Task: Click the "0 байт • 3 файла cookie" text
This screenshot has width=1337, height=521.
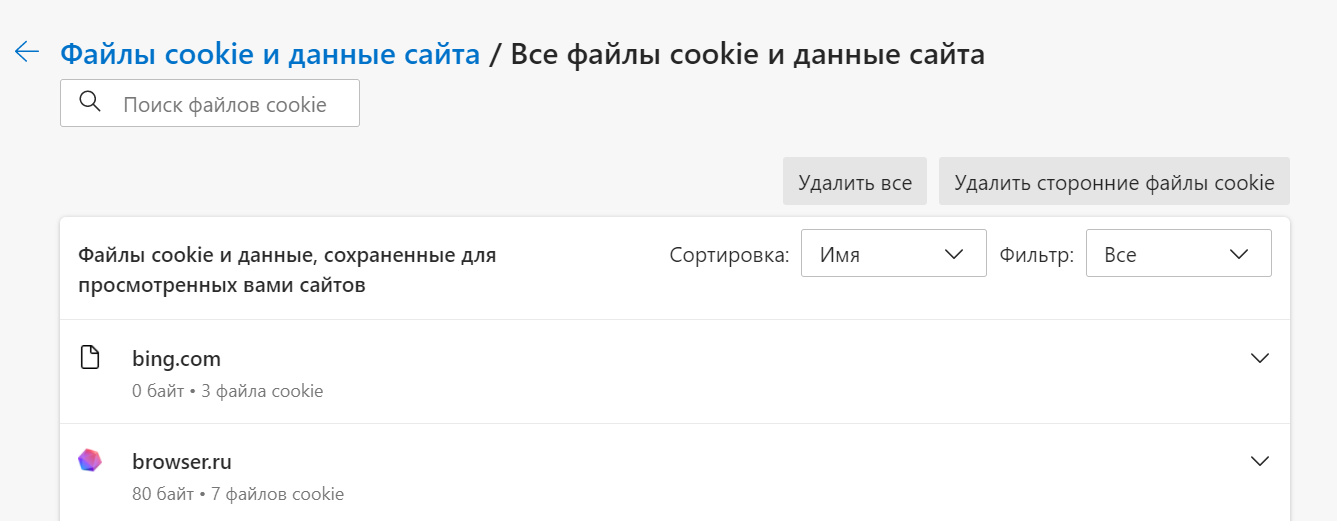Action: pos(227,391)
